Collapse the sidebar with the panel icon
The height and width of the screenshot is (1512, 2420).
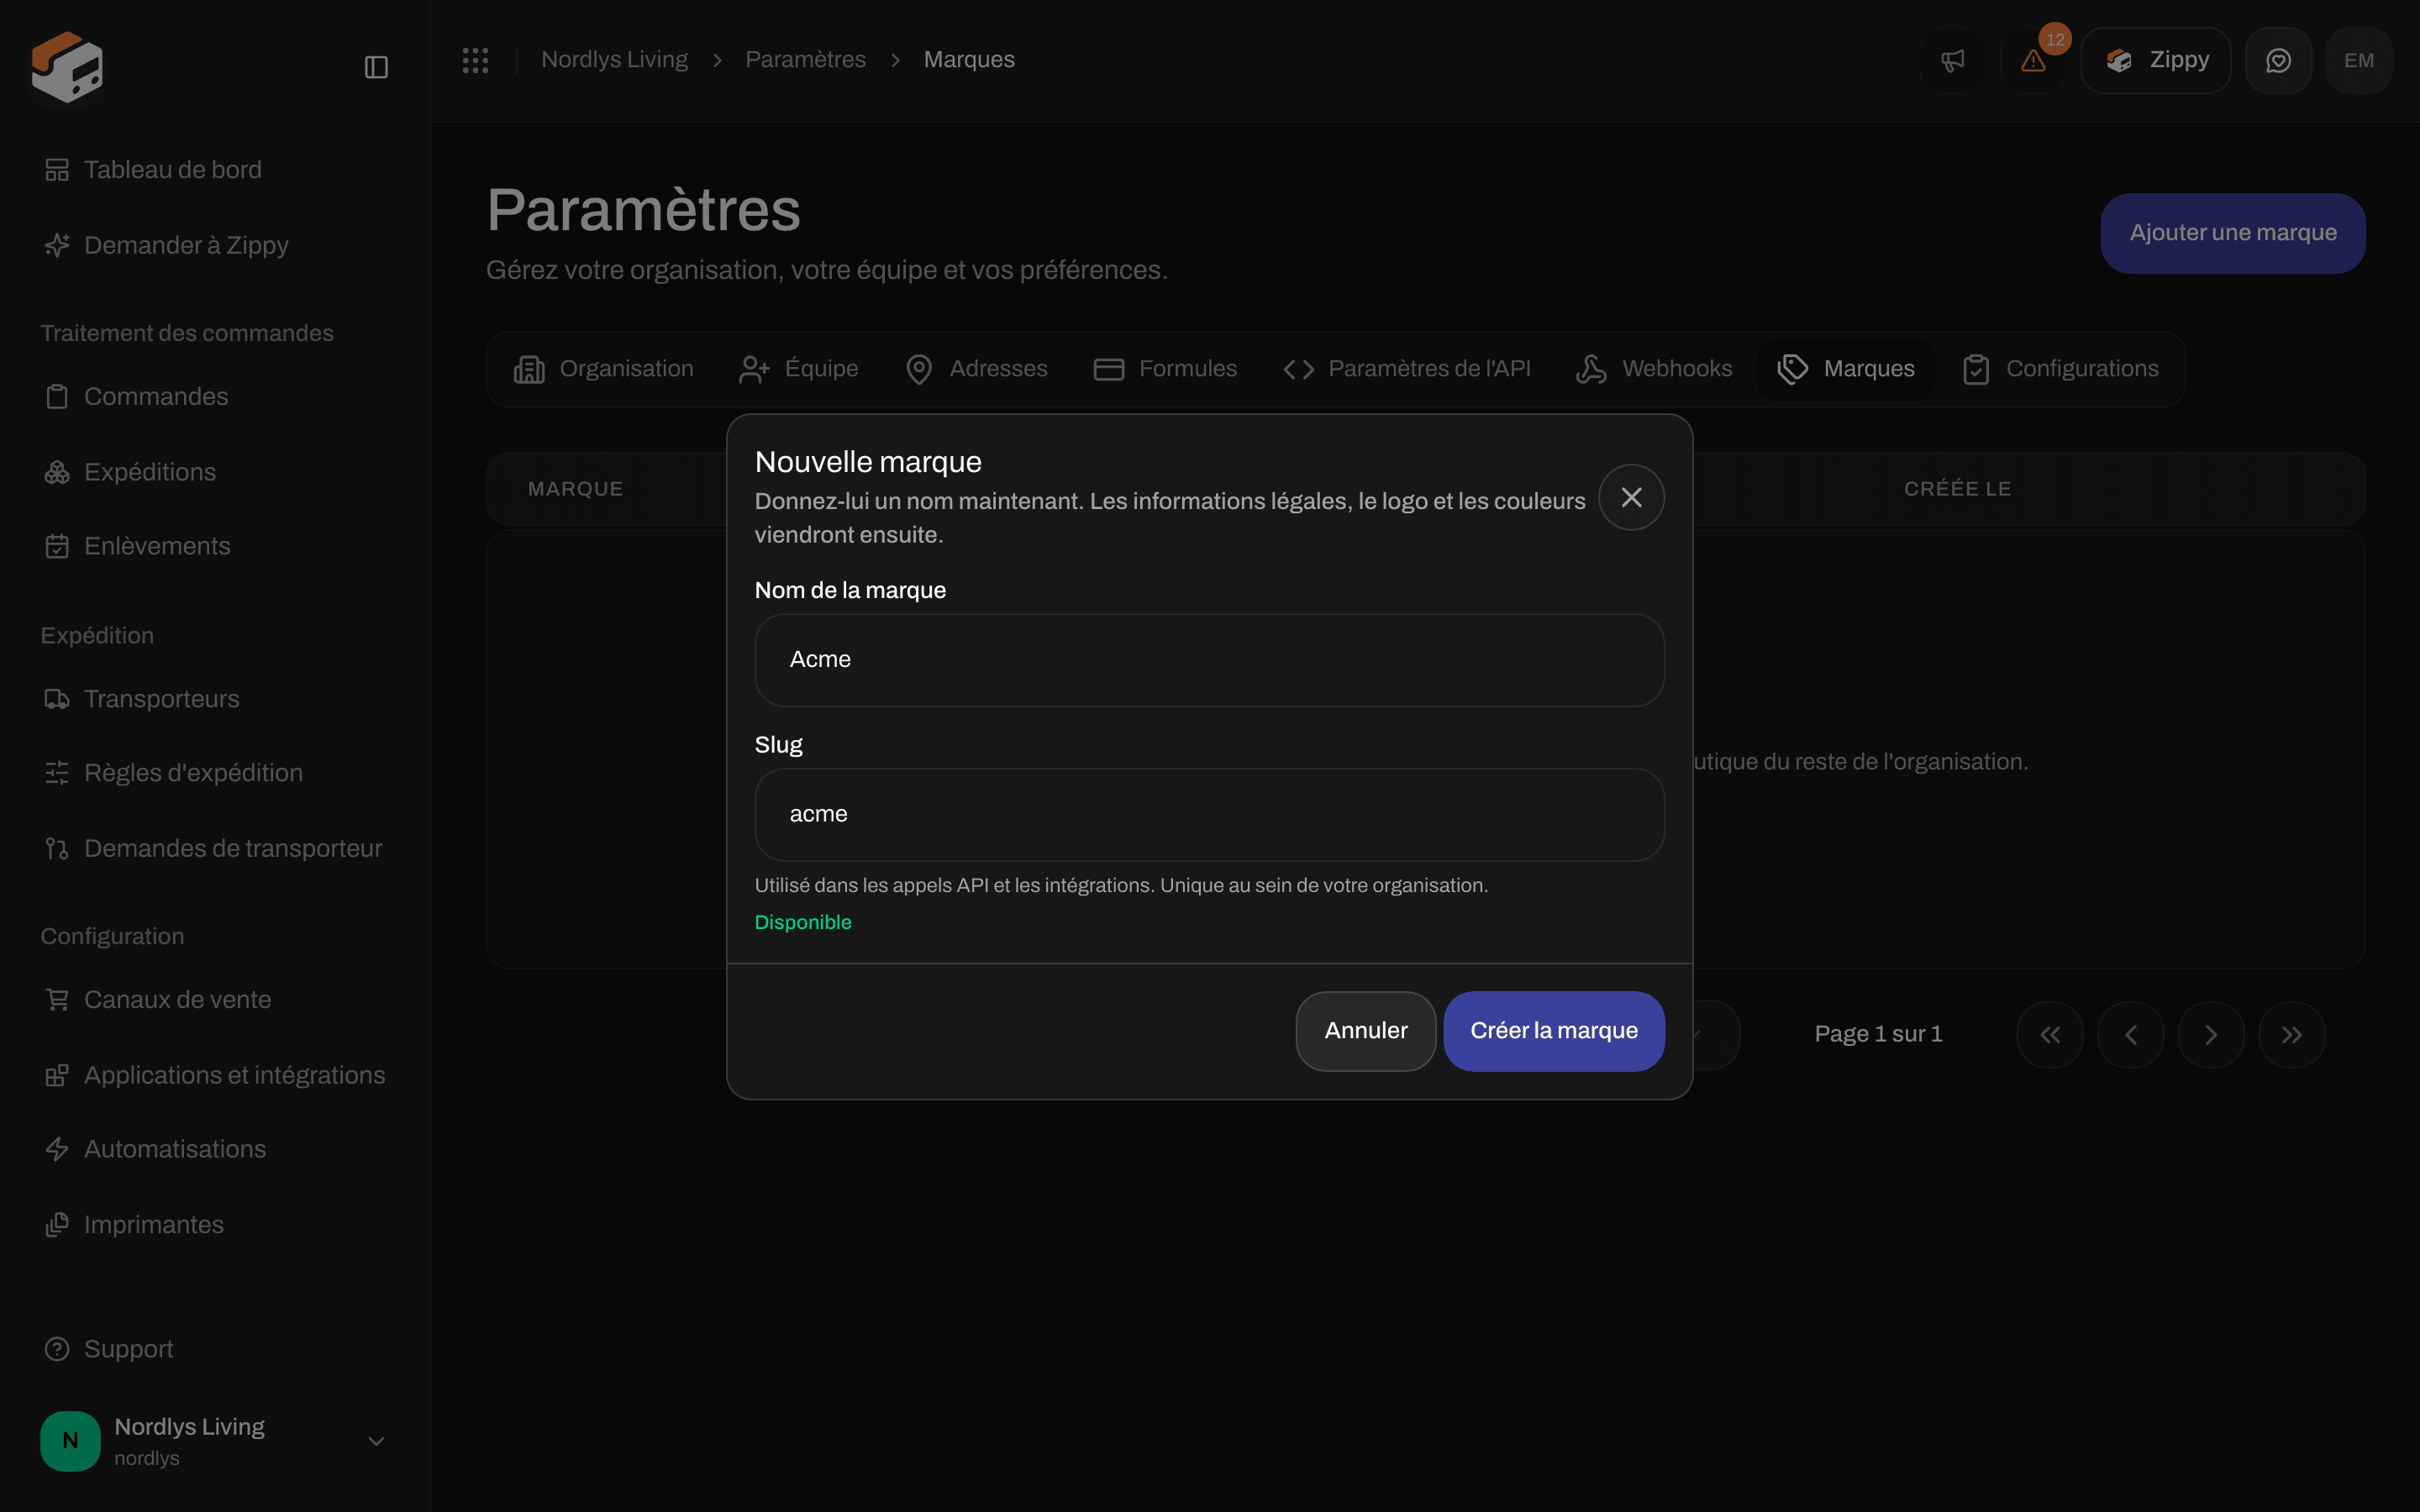376,67
